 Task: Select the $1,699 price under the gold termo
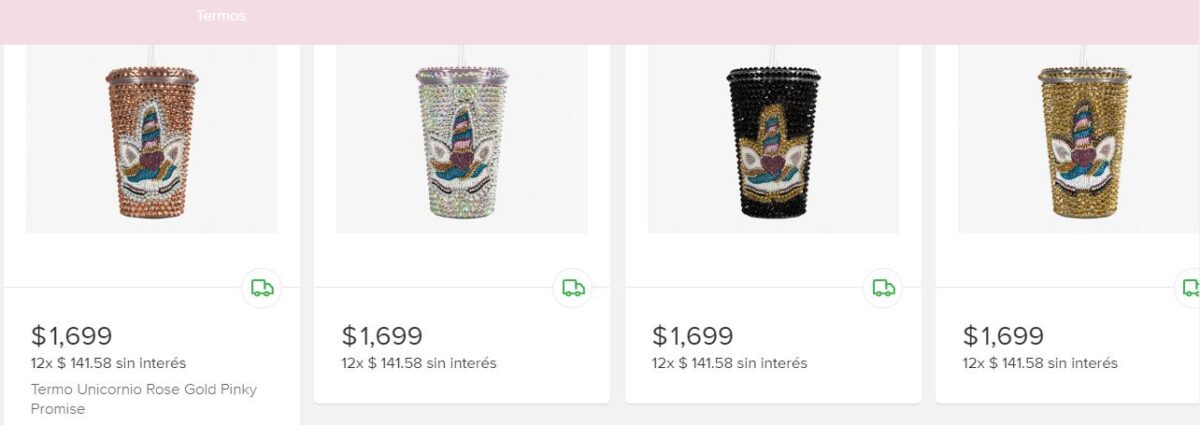click(x=1003, y=336)
